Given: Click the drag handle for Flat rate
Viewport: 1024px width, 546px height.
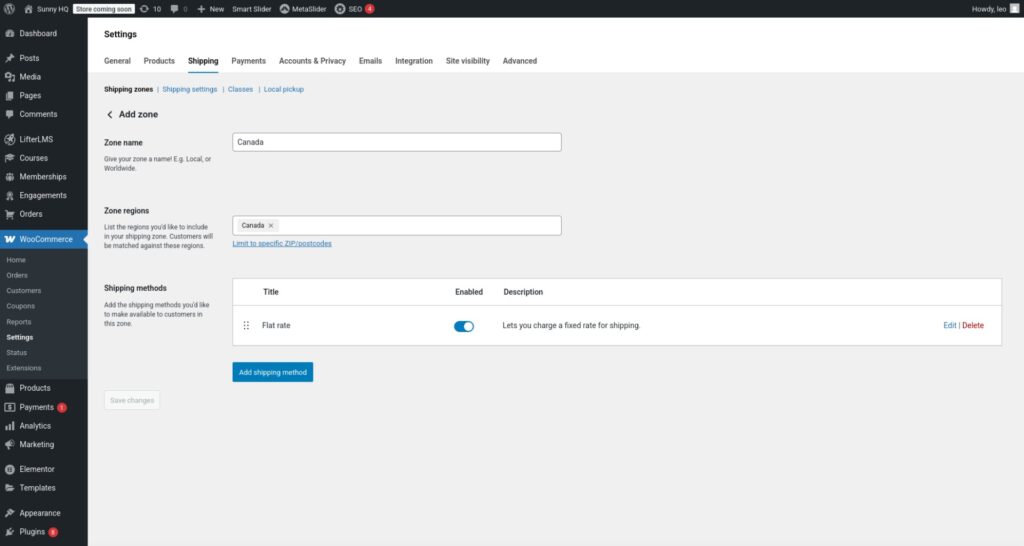Looking at the screenshot, I should coord(246,326).
